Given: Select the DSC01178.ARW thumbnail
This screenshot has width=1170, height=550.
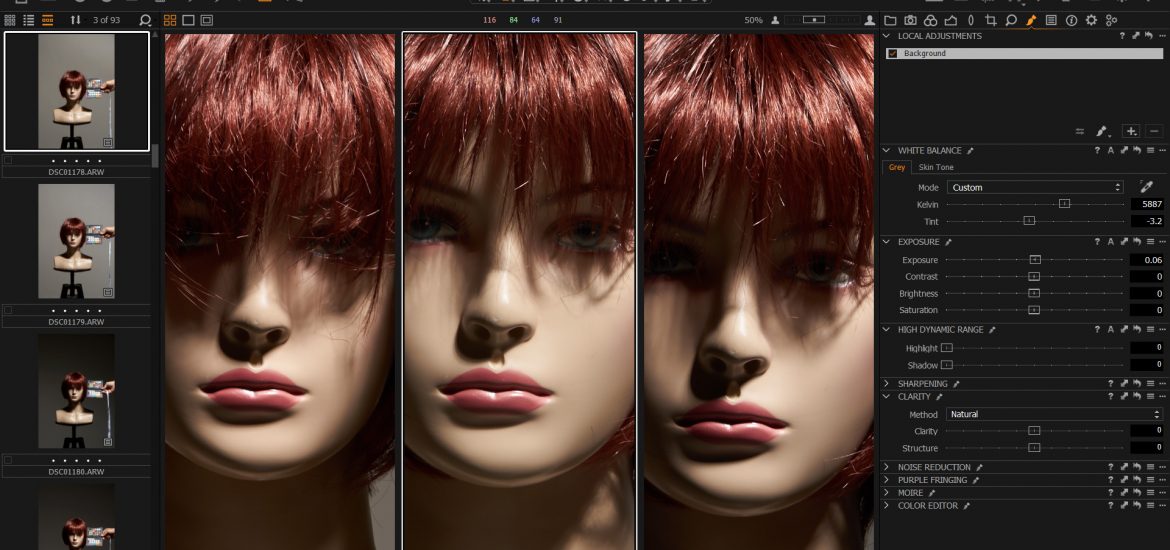Looking at the screenshot, I should coord(76,91).
